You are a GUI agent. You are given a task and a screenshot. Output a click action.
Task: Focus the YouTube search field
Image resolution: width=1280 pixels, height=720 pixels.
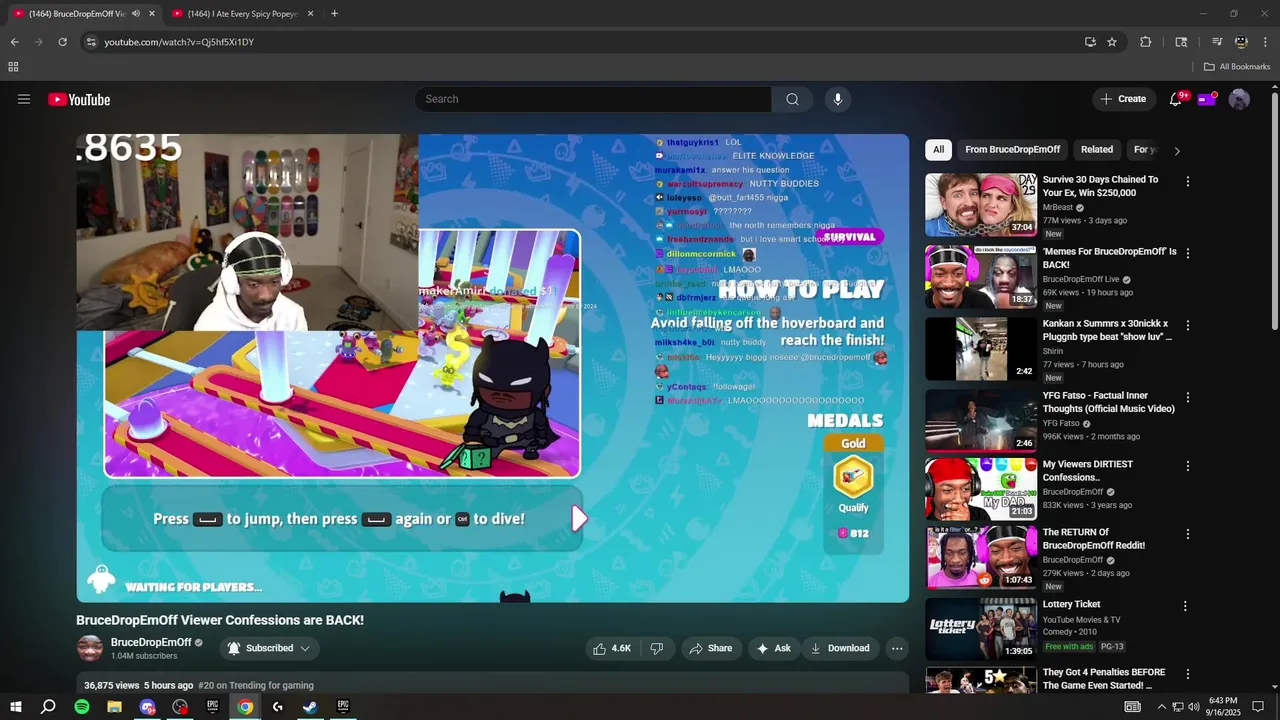[593, 99]
